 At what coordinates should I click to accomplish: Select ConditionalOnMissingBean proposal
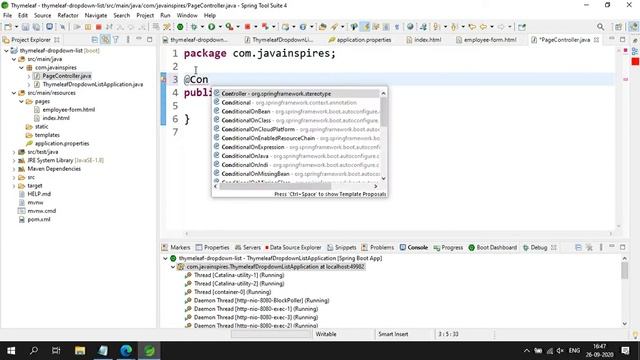tap(296, 174)
